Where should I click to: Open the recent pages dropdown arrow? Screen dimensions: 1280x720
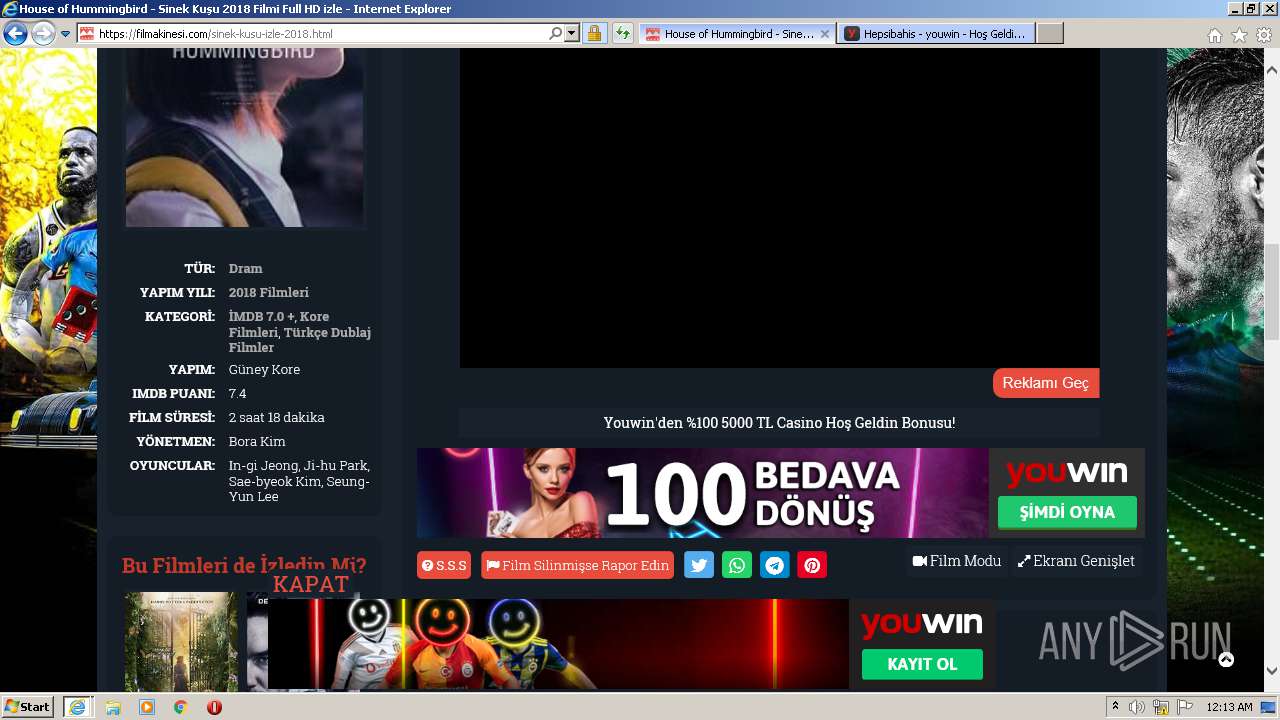click(x=65, y=34)
